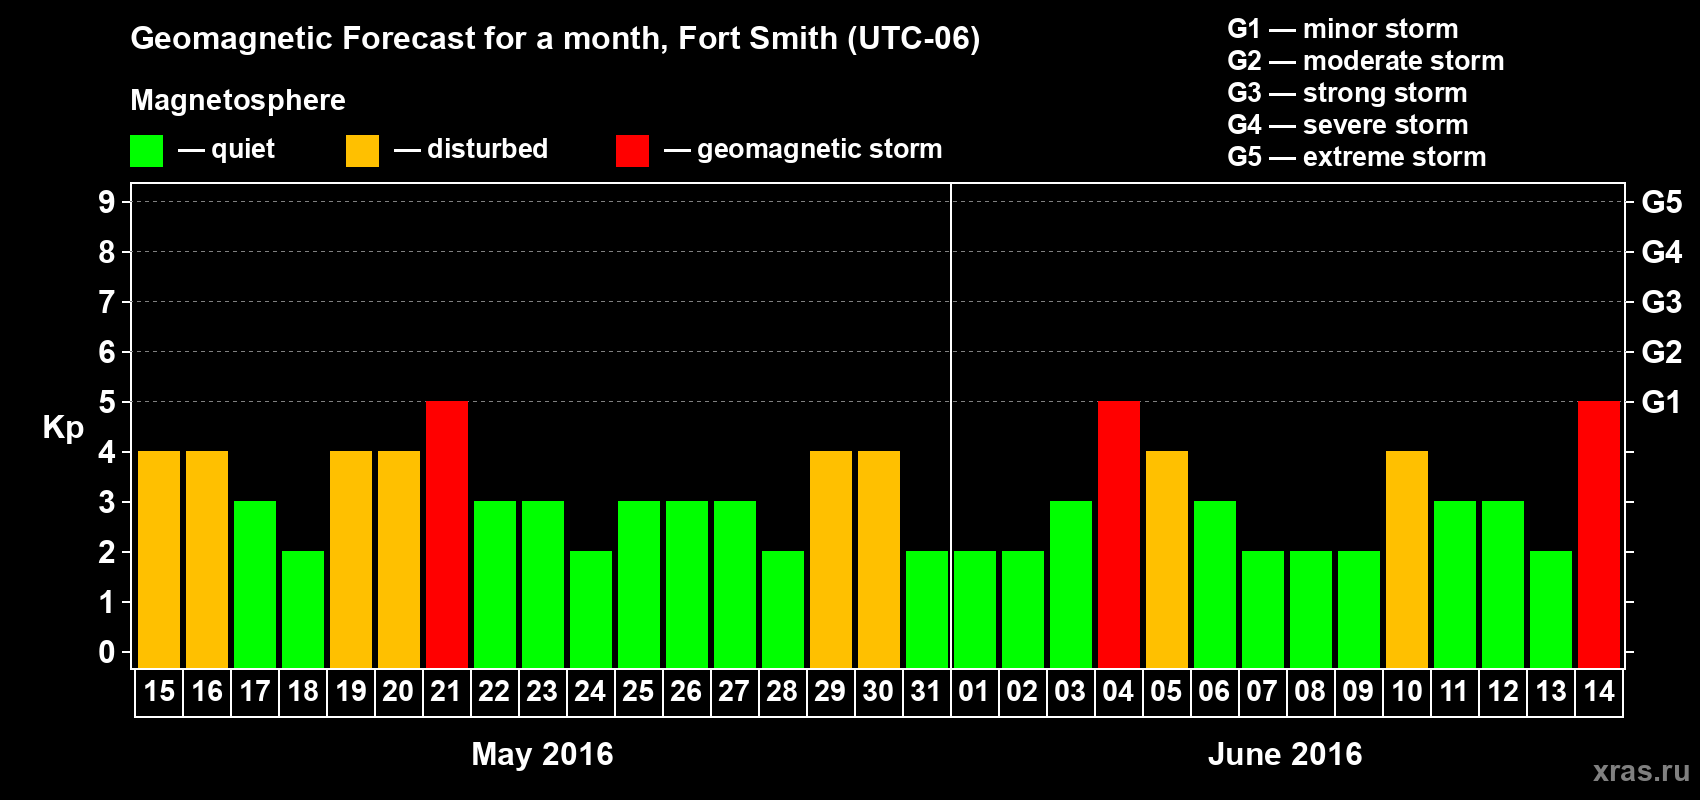
Task: Click the June 2016 month label
Action: click(x=1285, y=754)
